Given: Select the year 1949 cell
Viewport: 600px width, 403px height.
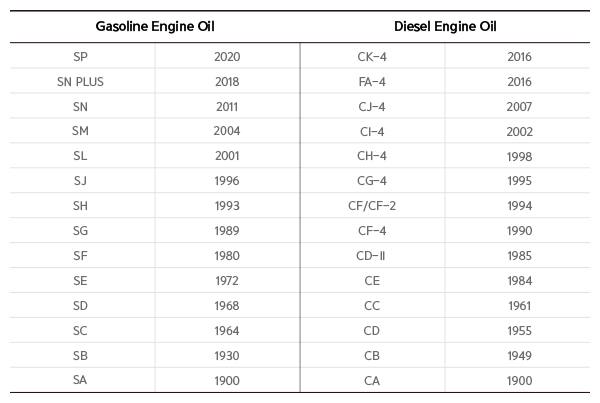Looking at the screenshot, I should (519, 355).
